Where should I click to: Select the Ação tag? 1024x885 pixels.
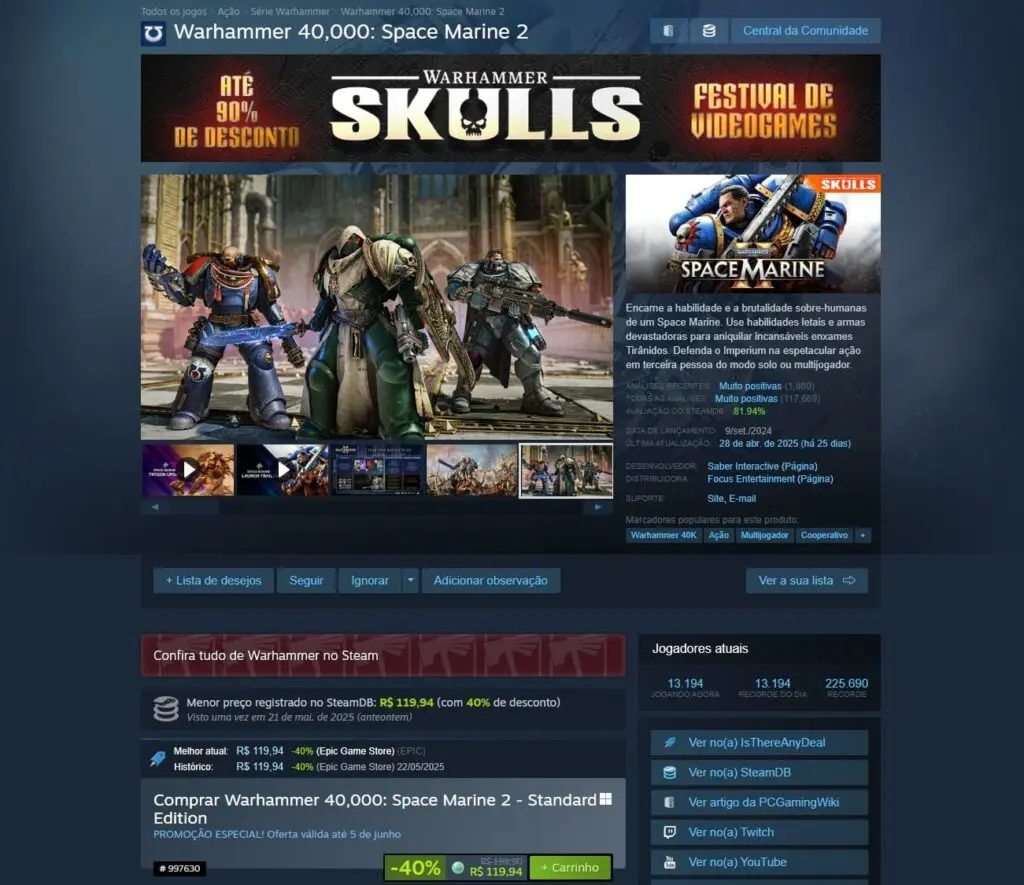point(718,535)
